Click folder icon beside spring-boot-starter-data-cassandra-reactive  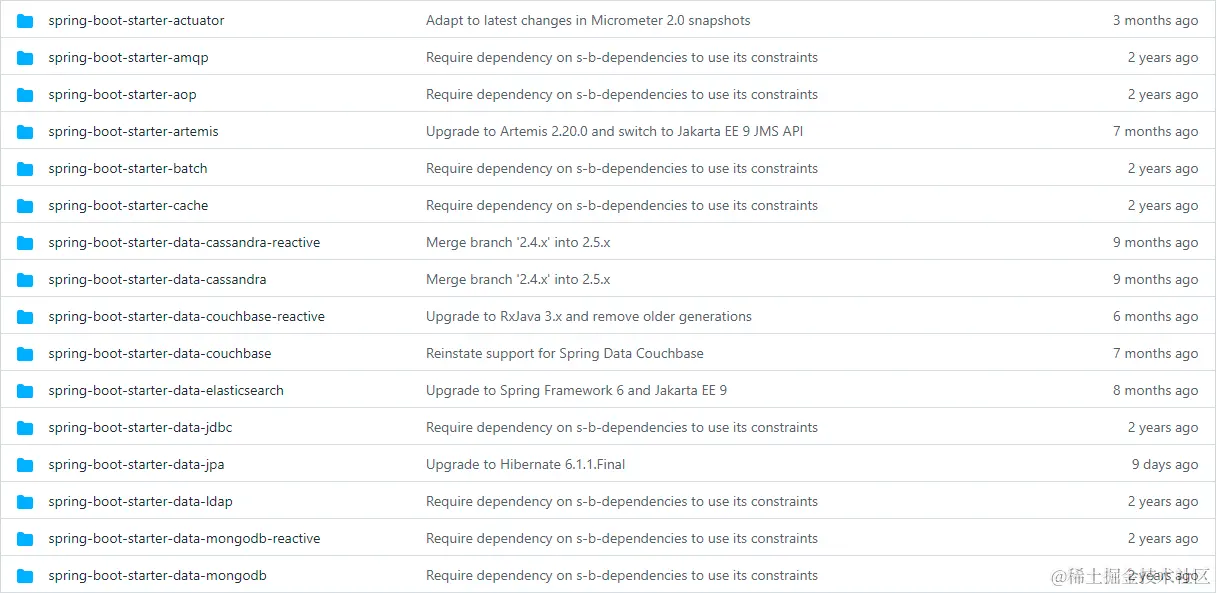click(25, 243)
